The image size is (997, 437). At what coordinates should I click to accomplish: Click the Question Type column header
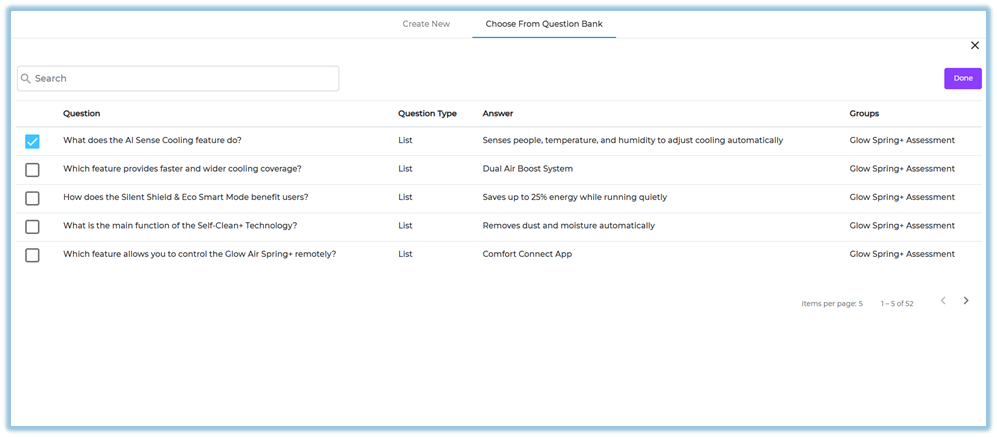(x=427, y=114)
